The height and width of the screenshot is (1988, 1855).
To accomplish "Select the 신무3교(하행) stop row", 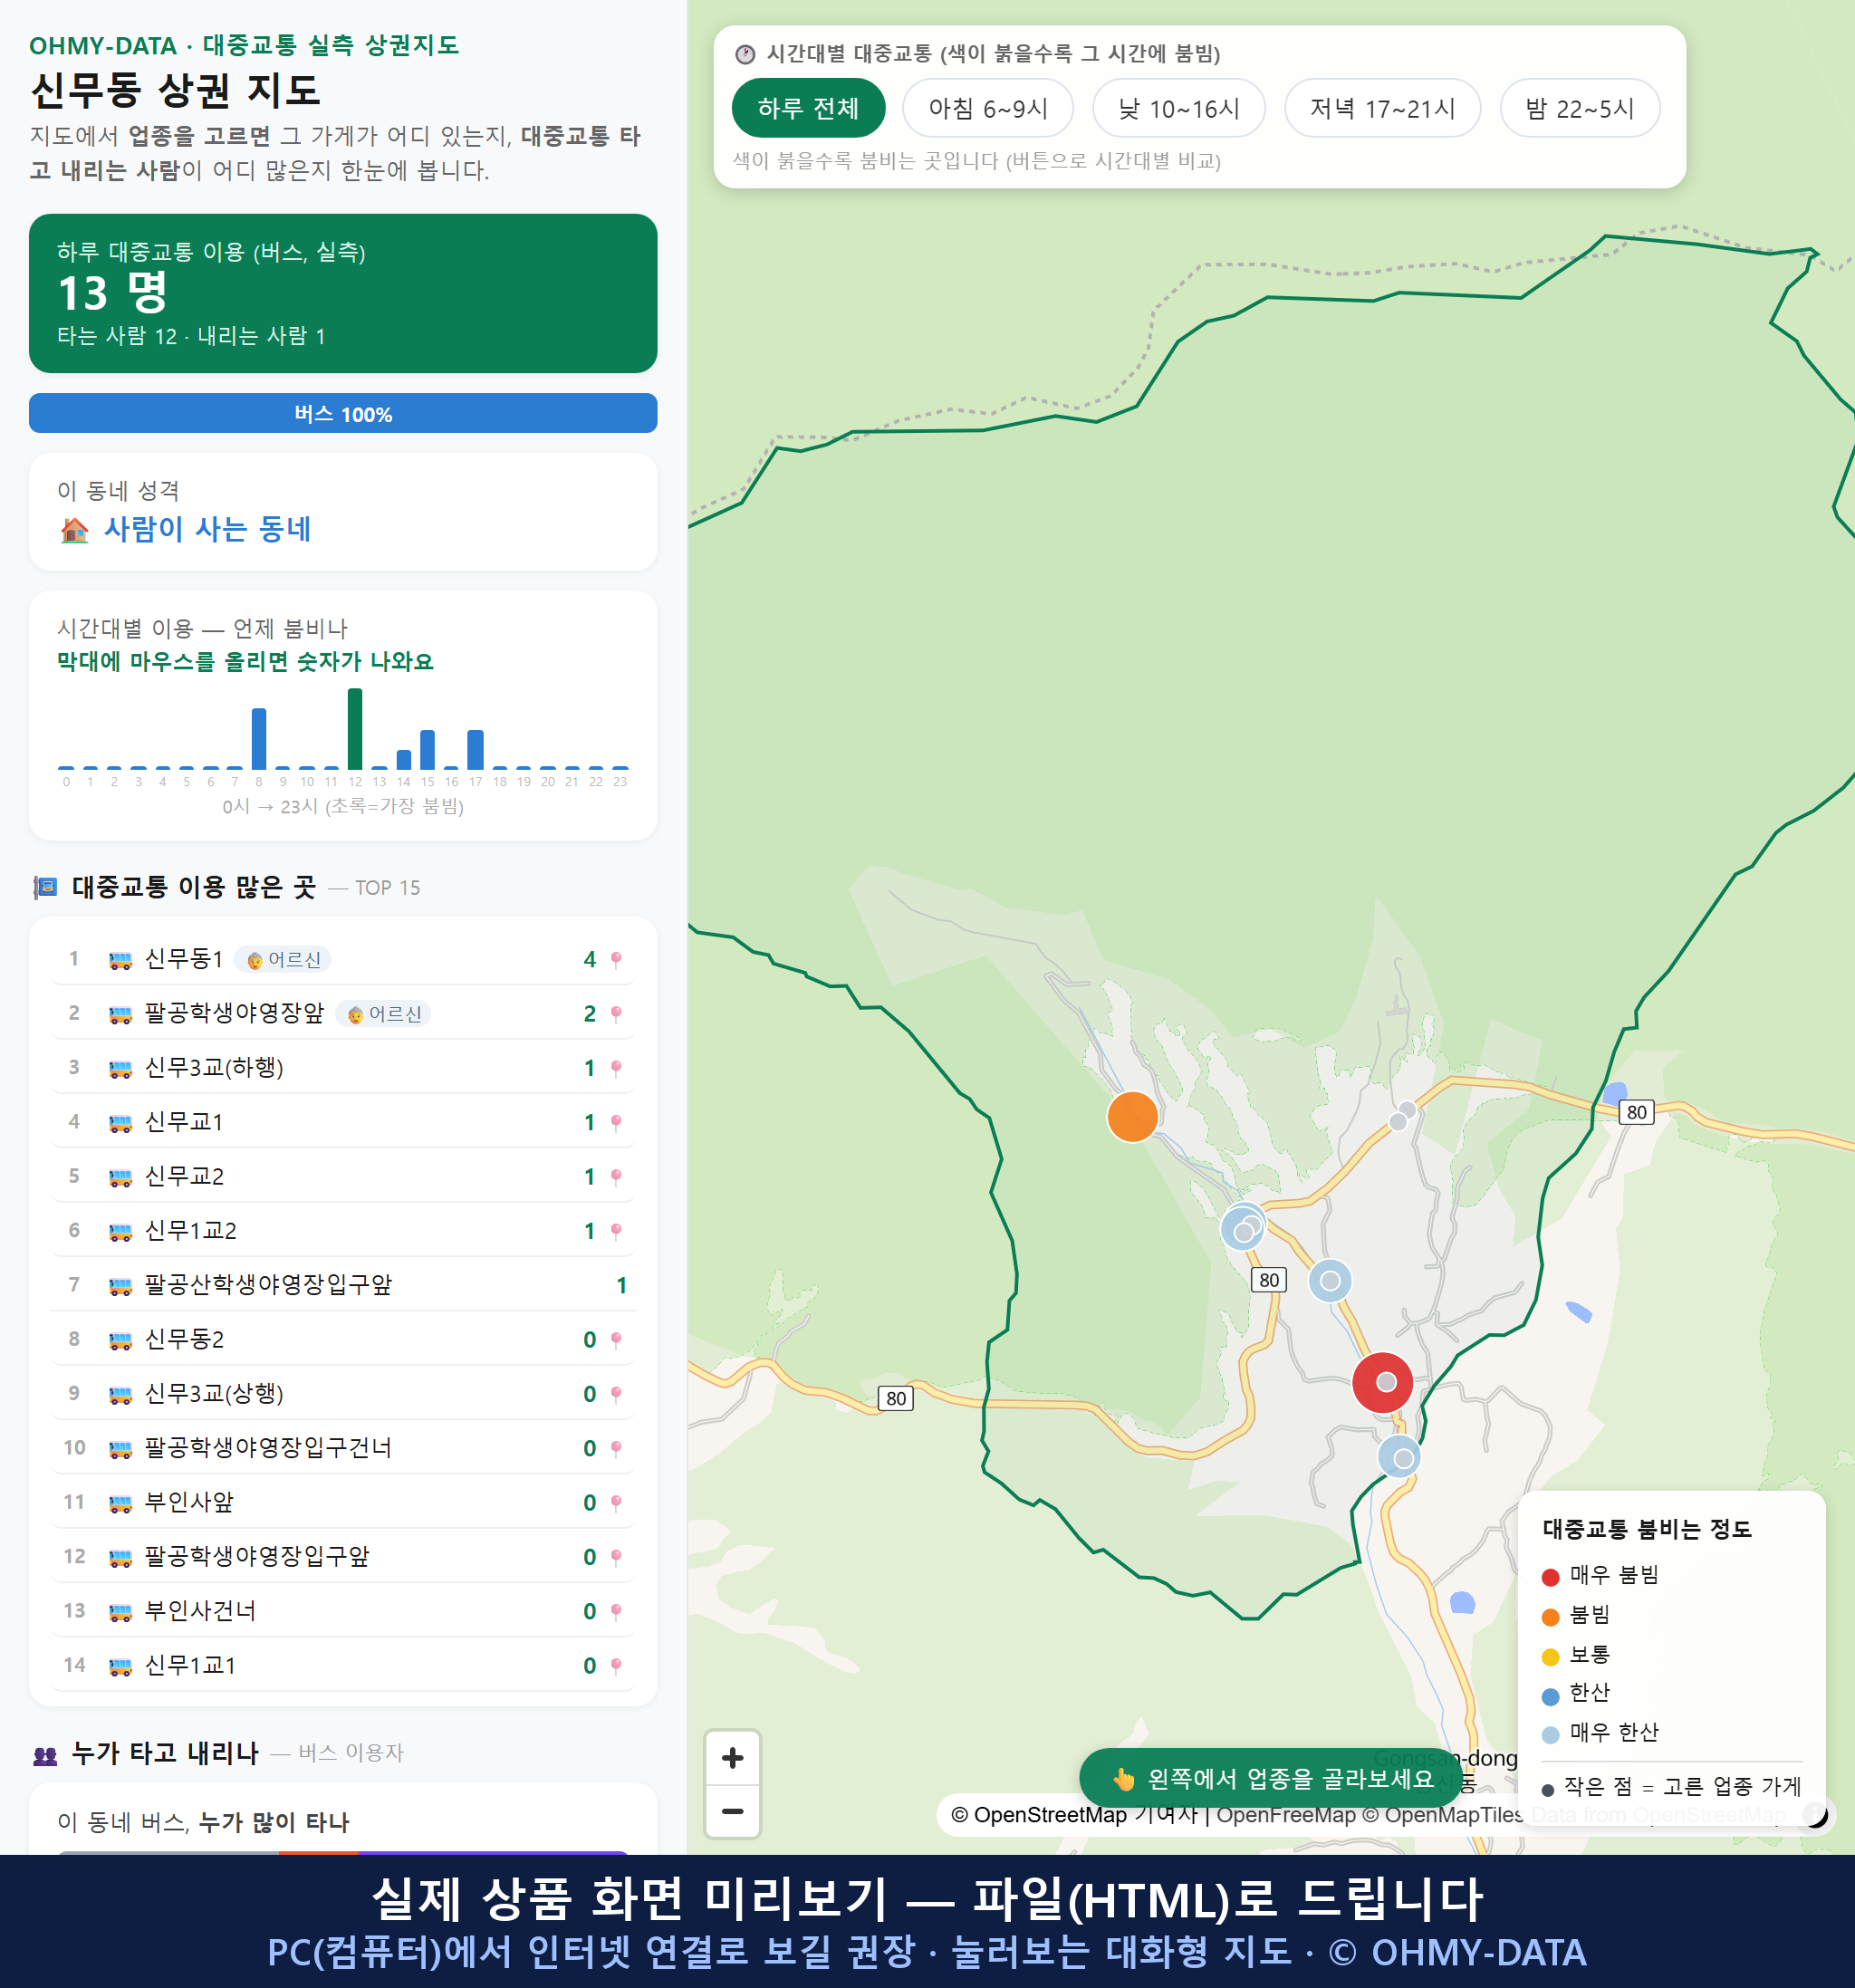I will coord(343,1068).
